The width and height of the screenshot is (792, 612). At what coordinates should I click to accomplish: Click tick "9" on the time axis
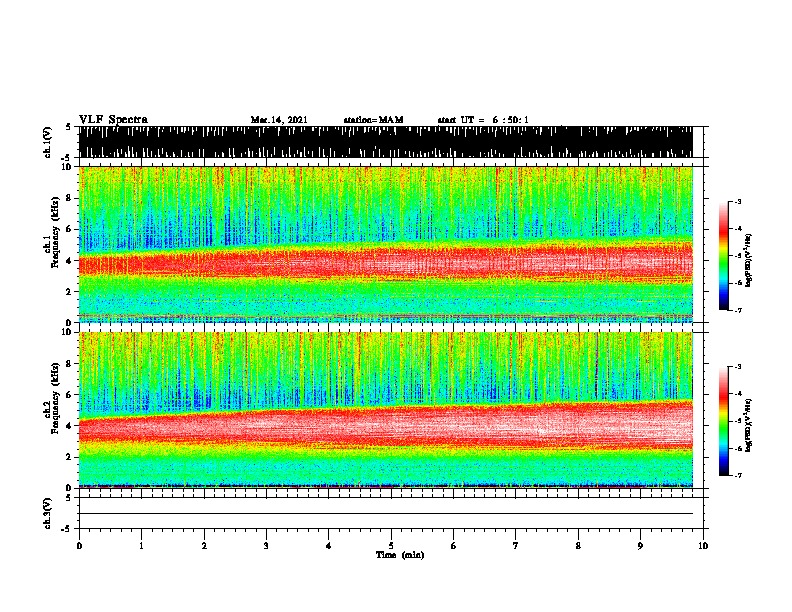coord(640,546)
